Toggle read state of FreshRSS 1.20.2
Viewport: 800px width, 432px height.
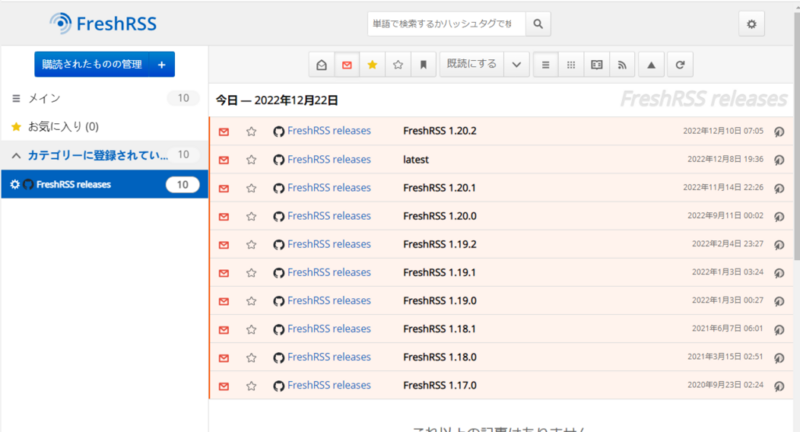tap(223, 132)
